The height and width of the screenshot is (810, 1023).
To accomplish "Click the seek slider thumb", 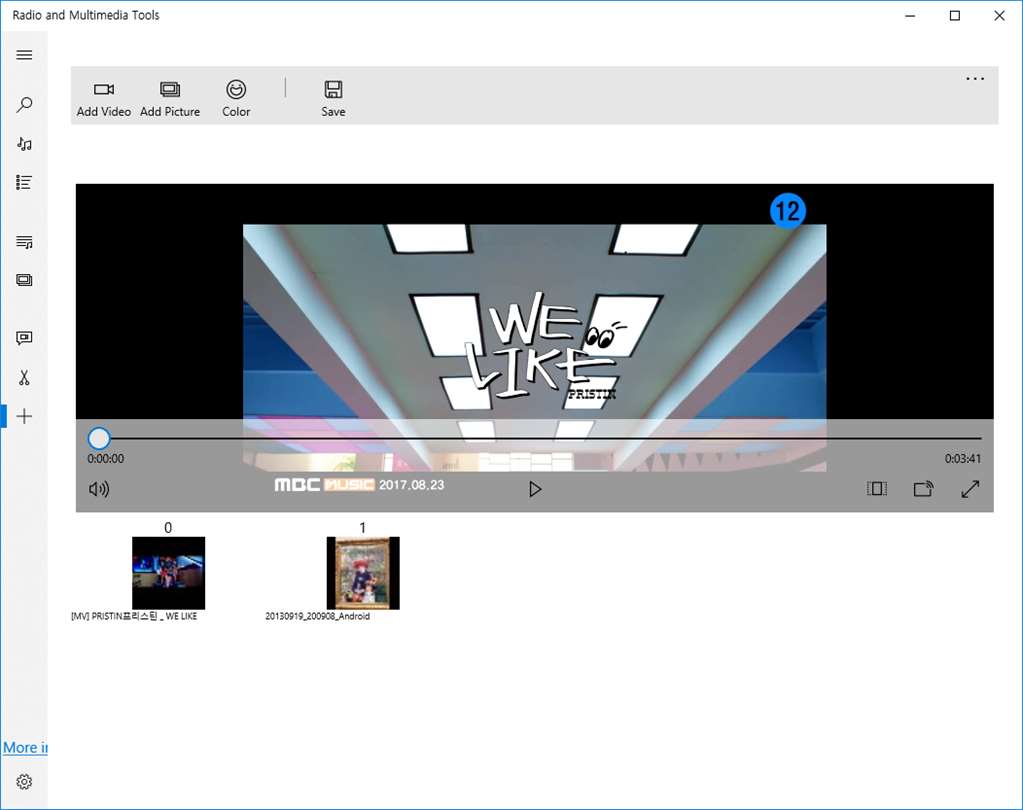I will click(99, 438).
